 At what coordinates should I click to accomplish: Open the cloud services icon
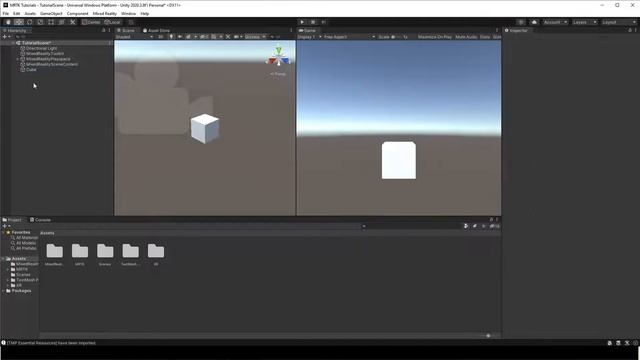(x=534, y=22)
